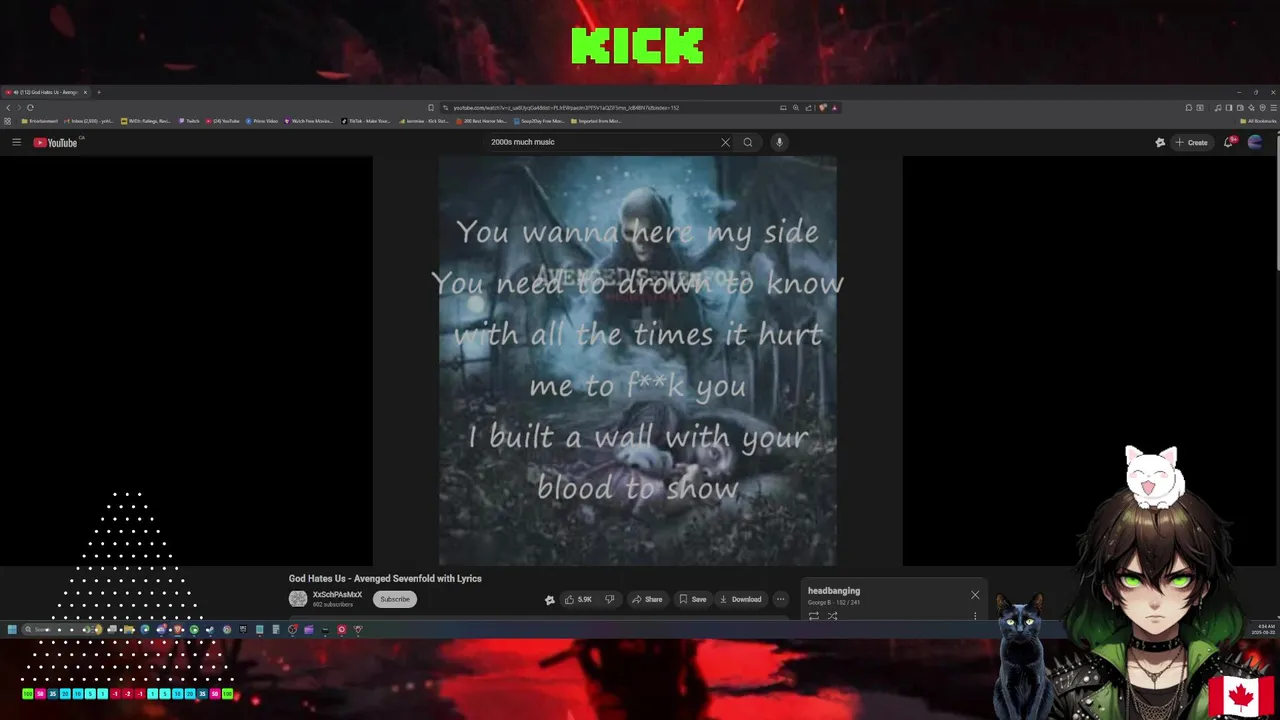
Task: Click the browser address bar URL
Action: coord(565,107)
